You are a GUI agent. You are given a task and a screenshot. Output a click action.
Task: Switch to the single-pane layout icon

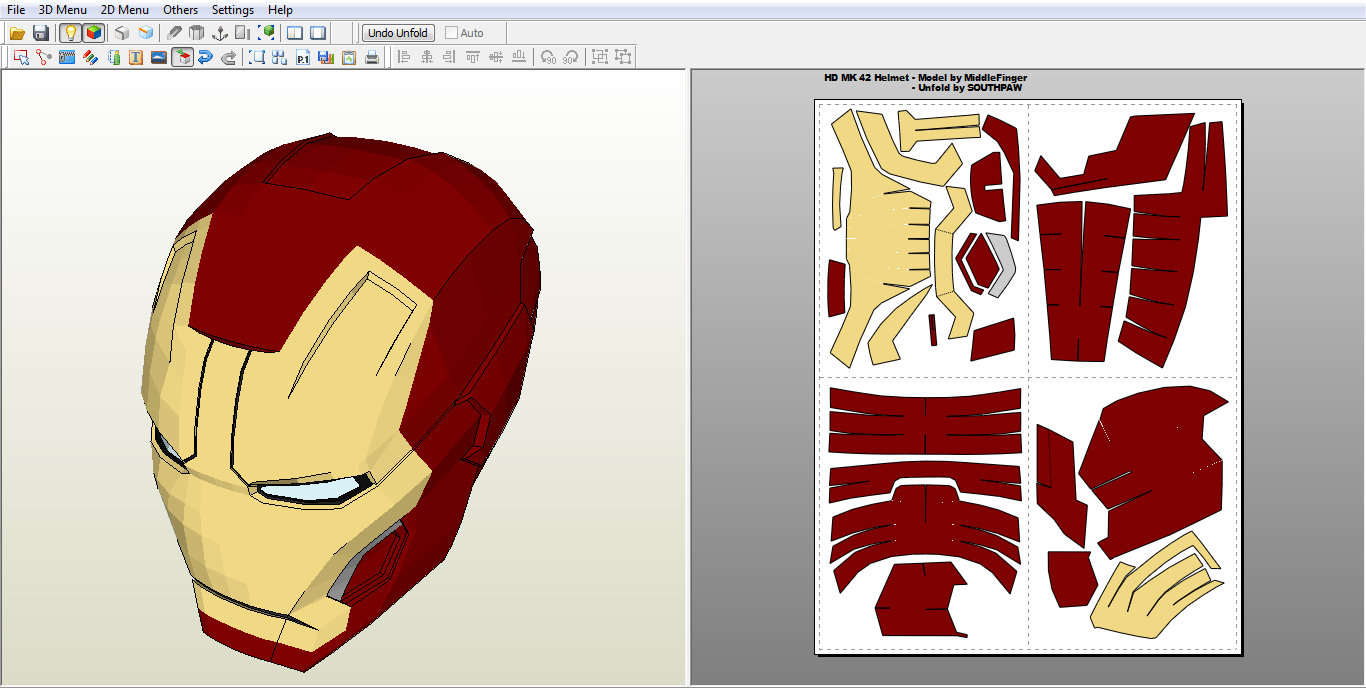tap(318, 33)
